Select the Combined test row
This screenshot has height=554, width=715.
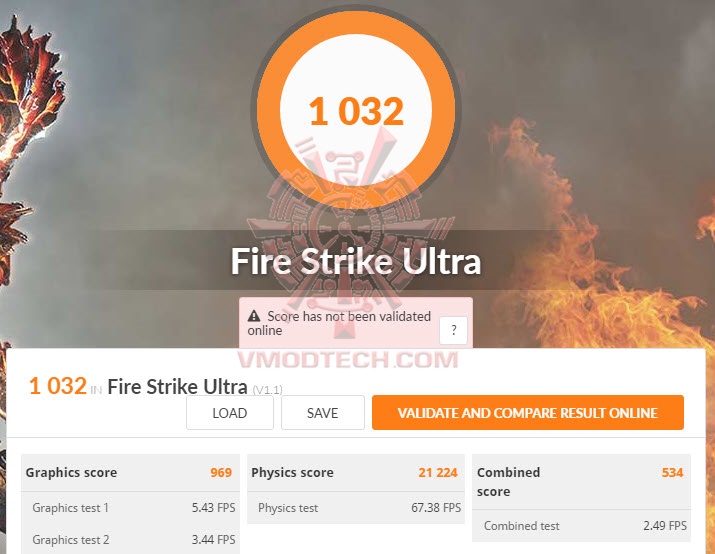point(581,526)
